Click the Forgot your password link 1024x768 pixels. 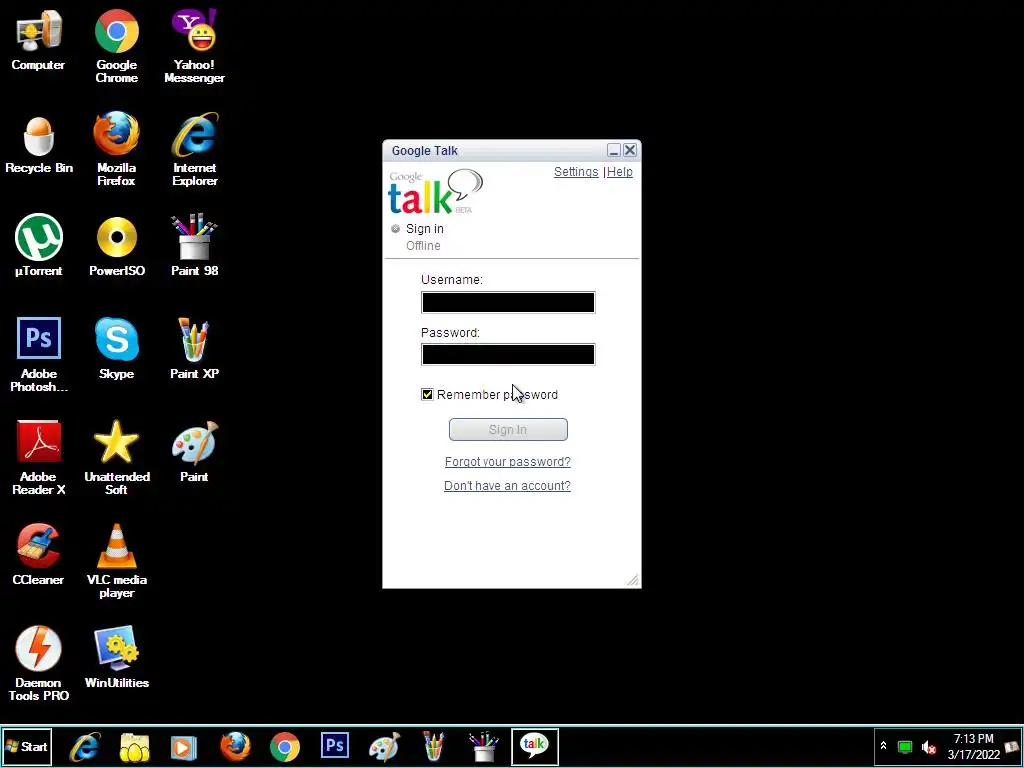507,462
